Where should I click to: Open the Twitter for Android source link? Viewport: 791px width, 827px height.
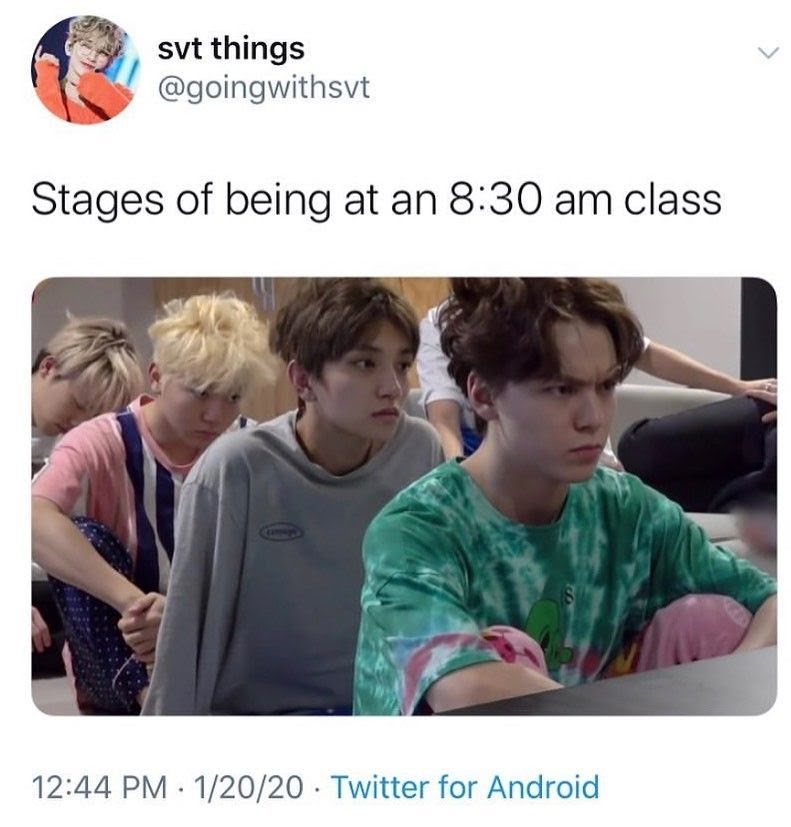coord(465,787)
